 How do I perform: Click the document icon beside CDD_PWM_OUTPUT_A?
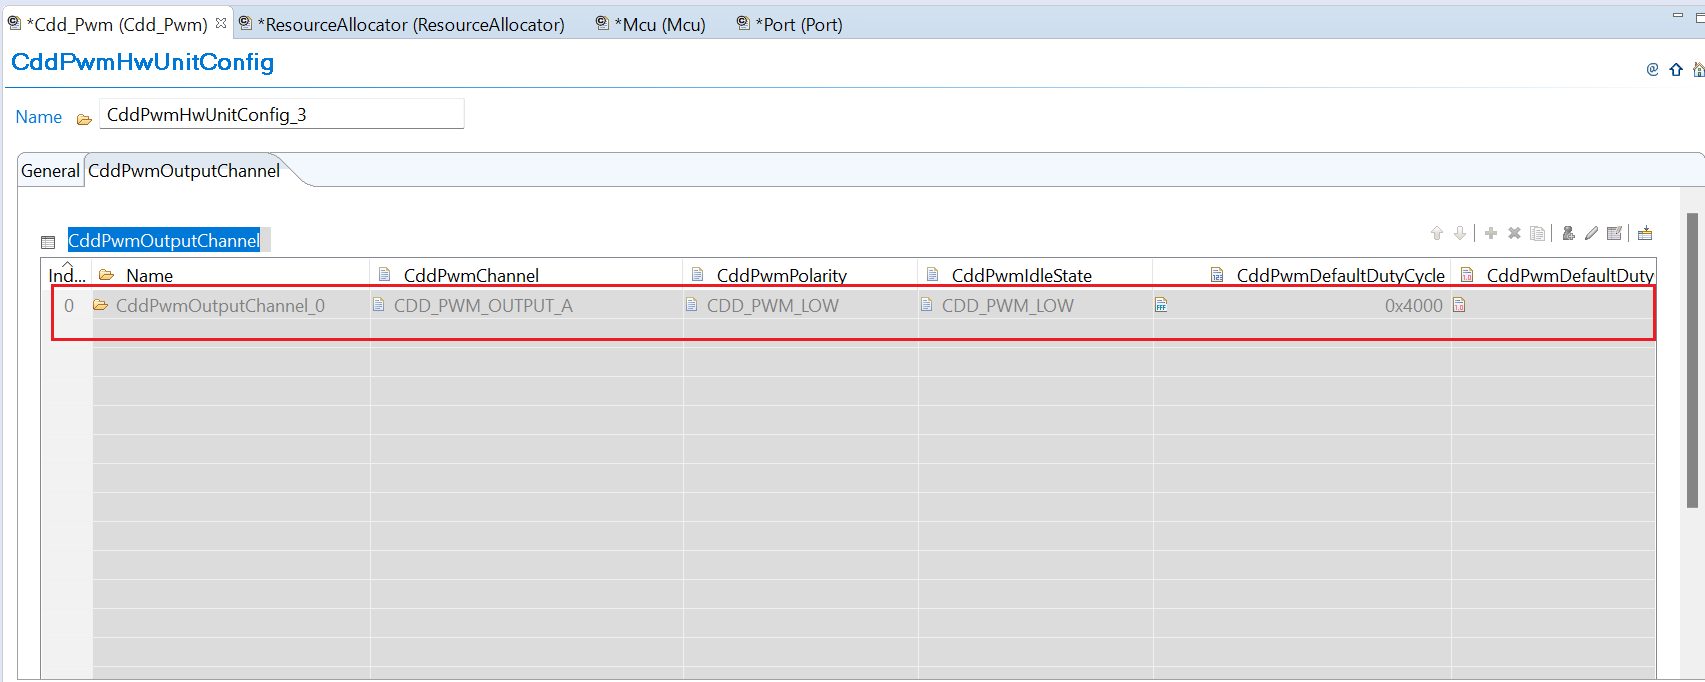(379, 304)
